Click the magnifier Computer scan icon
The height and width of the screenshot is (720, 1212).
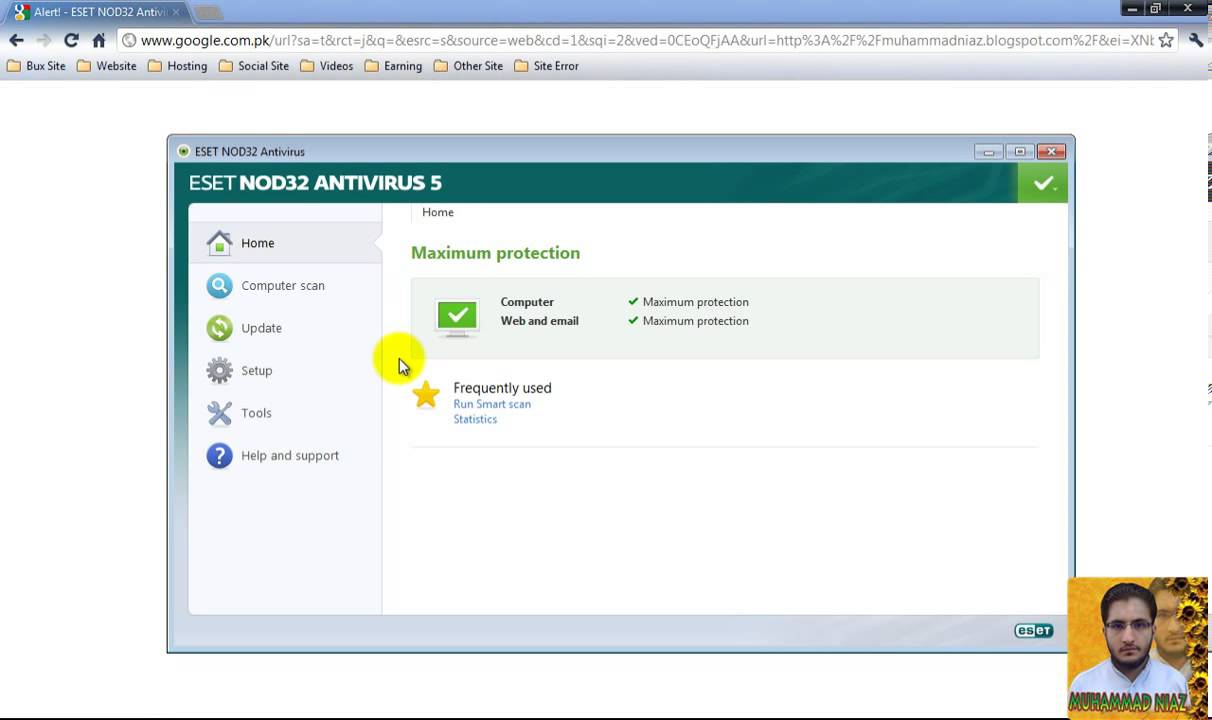click(219, 286)
